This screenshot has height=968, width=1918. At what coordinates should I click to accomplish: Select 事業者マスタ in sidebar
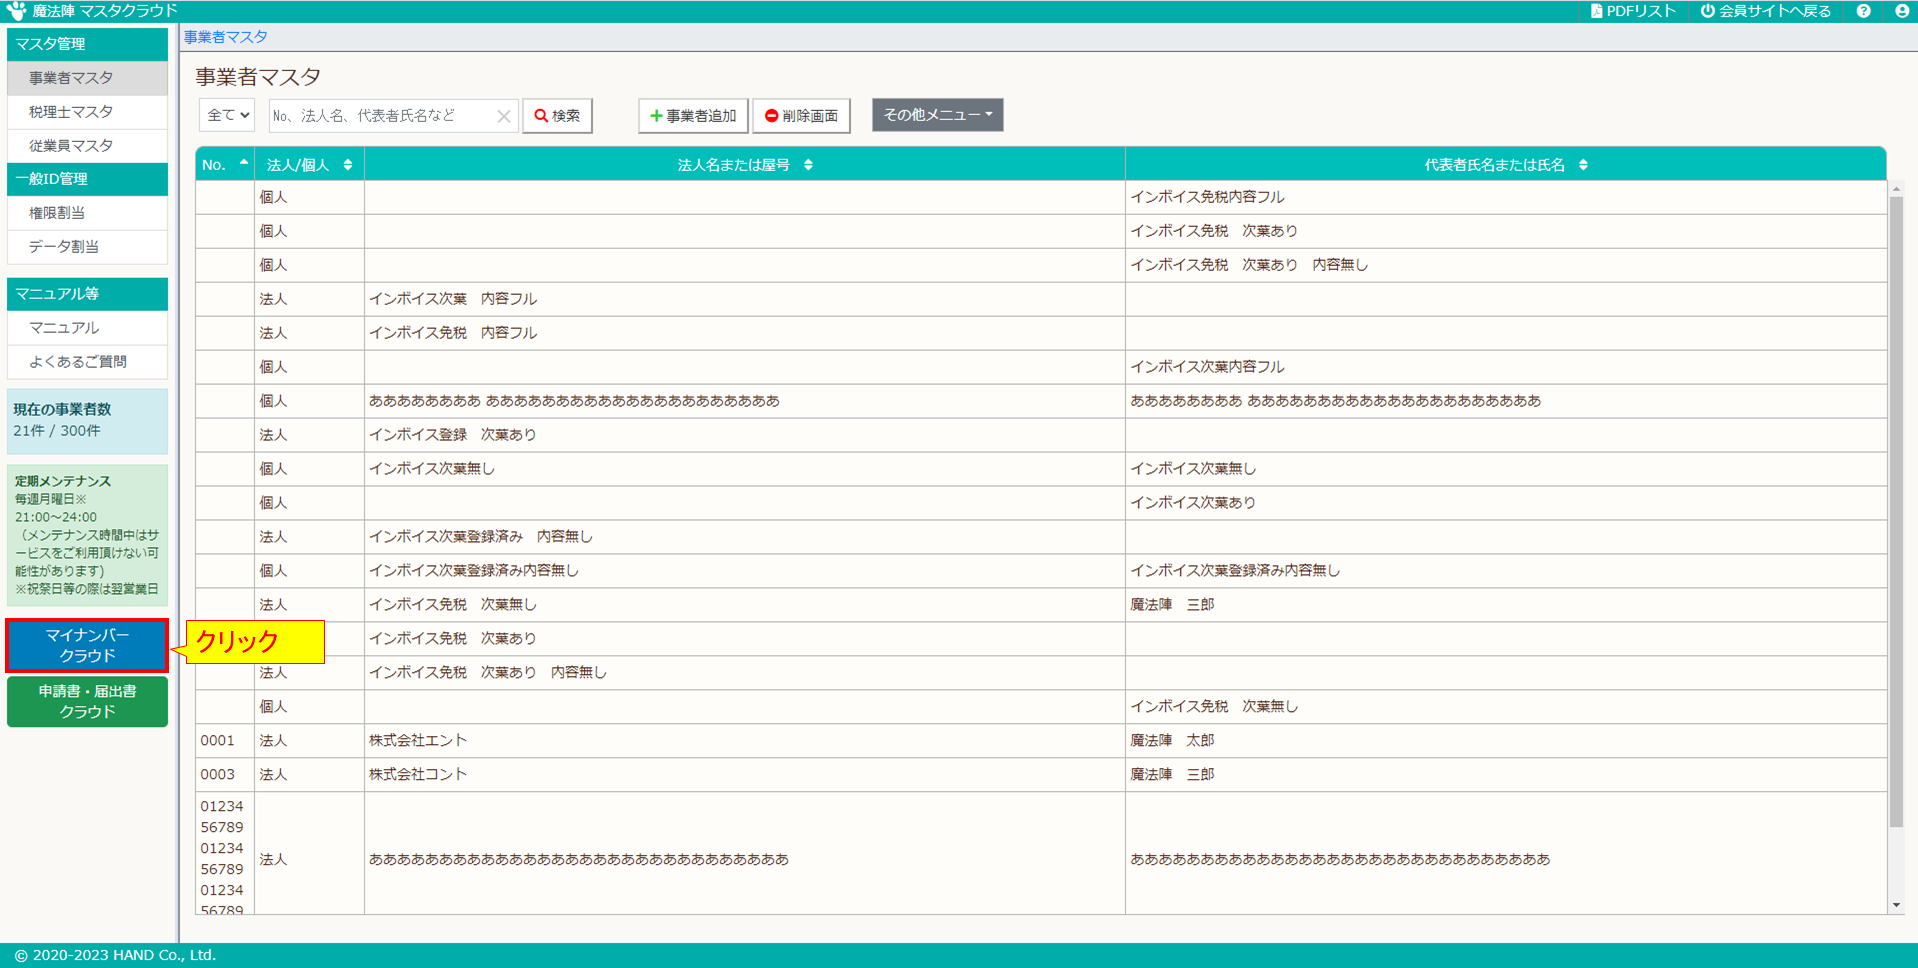coord(87,78)
